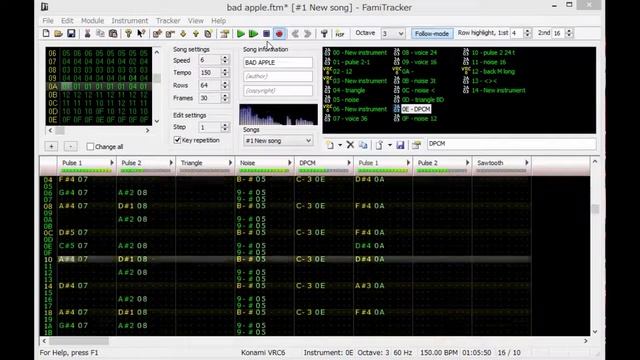
Task: Open the Help menu
Action: [218, 20]
